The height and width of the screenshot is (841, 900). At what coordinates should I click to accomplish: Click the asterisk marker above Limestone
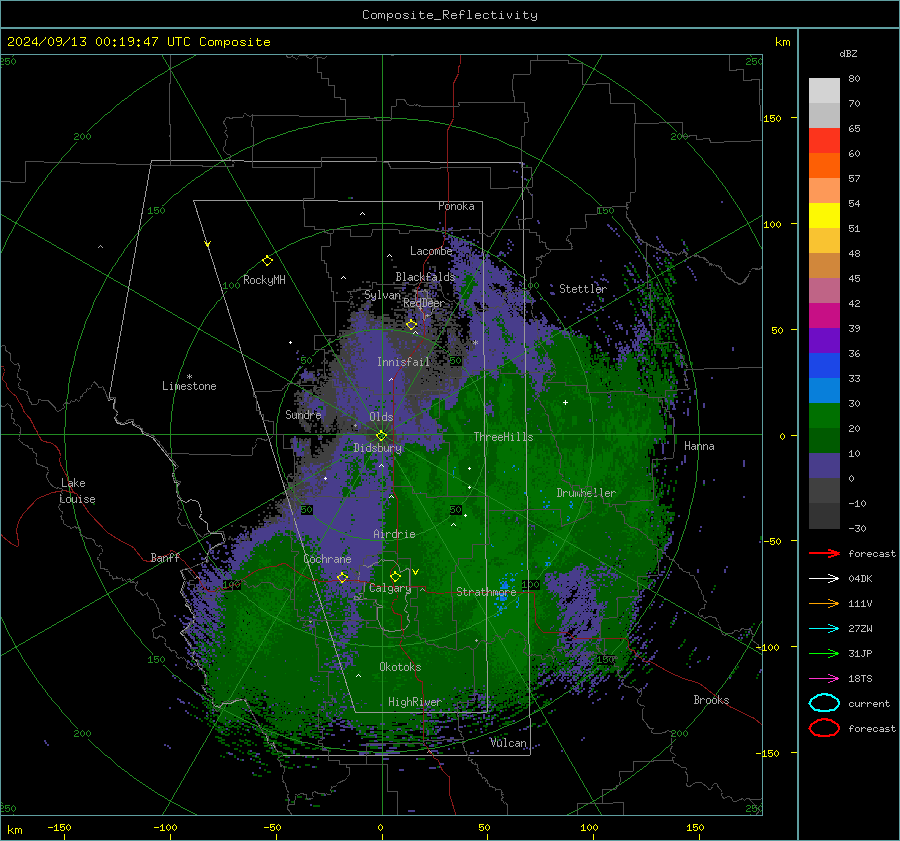[189, 377]
